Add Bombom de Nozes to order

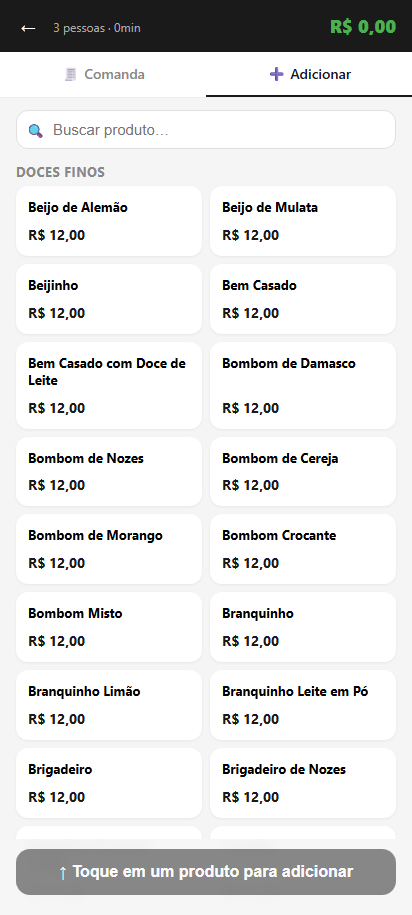tap(109, 472)
